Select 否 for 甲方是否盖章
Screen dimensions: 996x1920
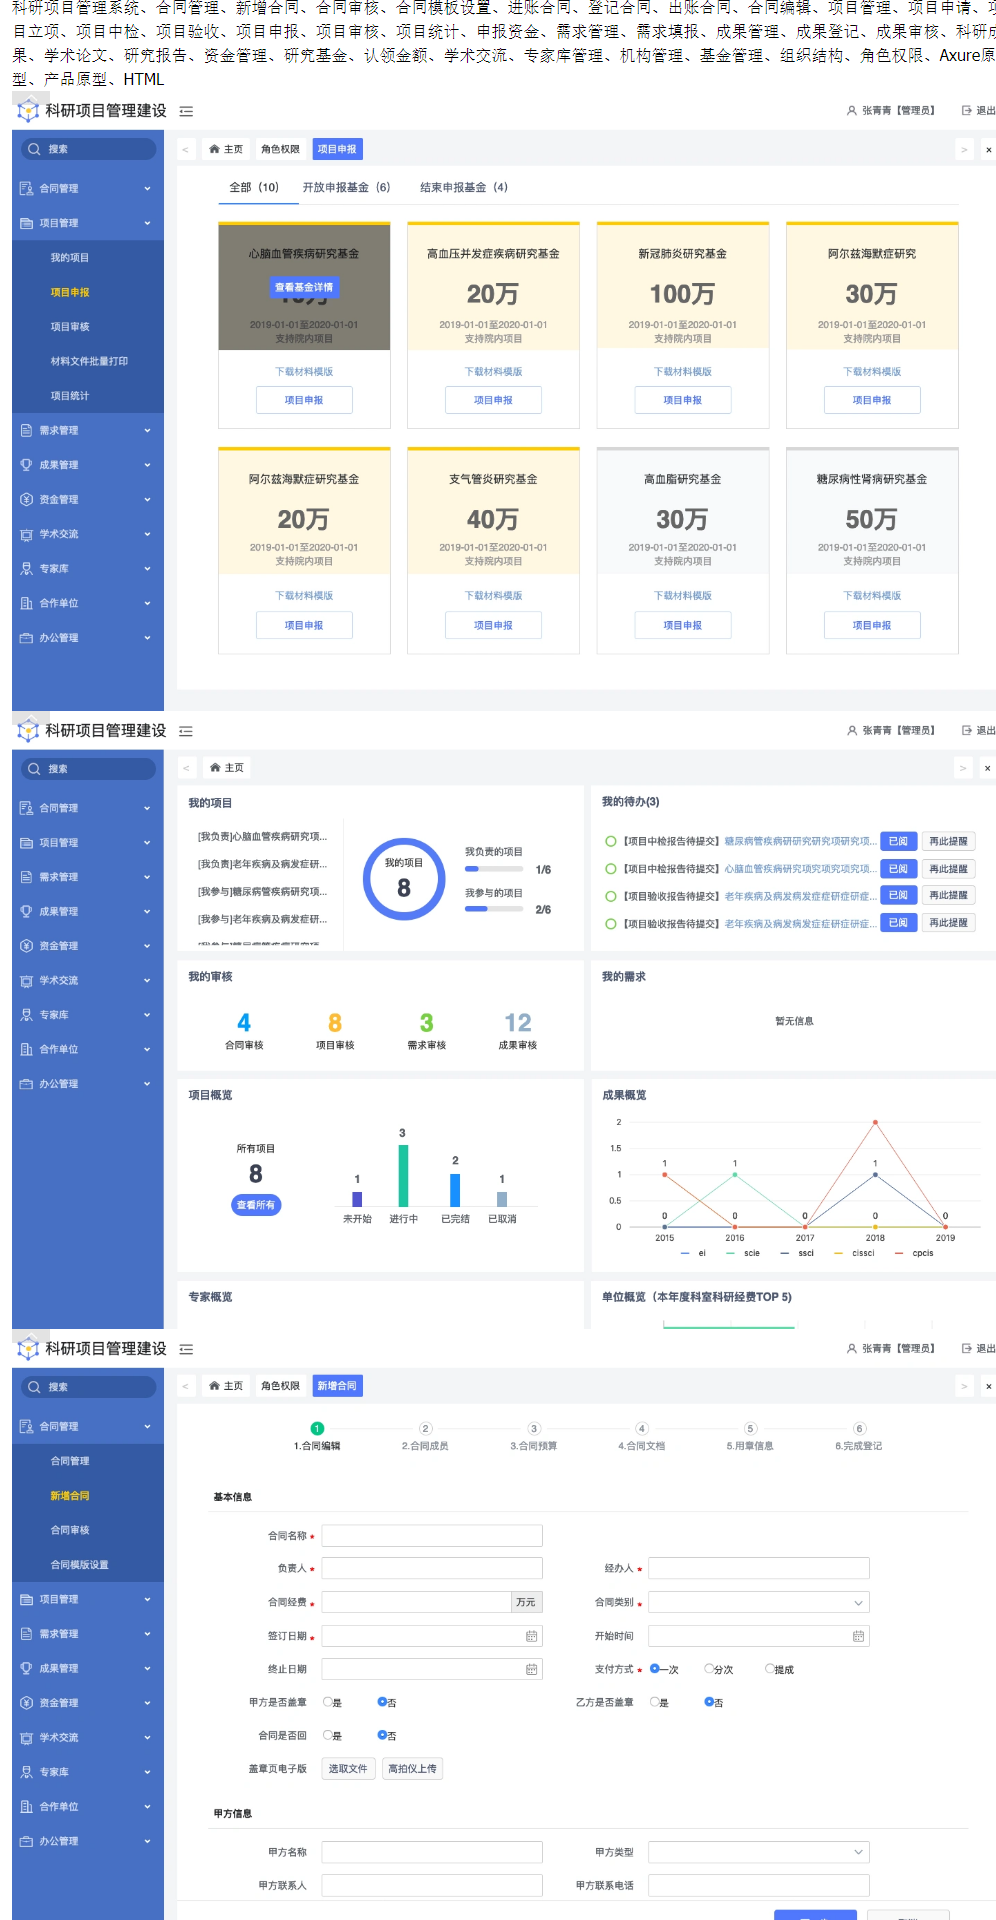(382, 1701)
